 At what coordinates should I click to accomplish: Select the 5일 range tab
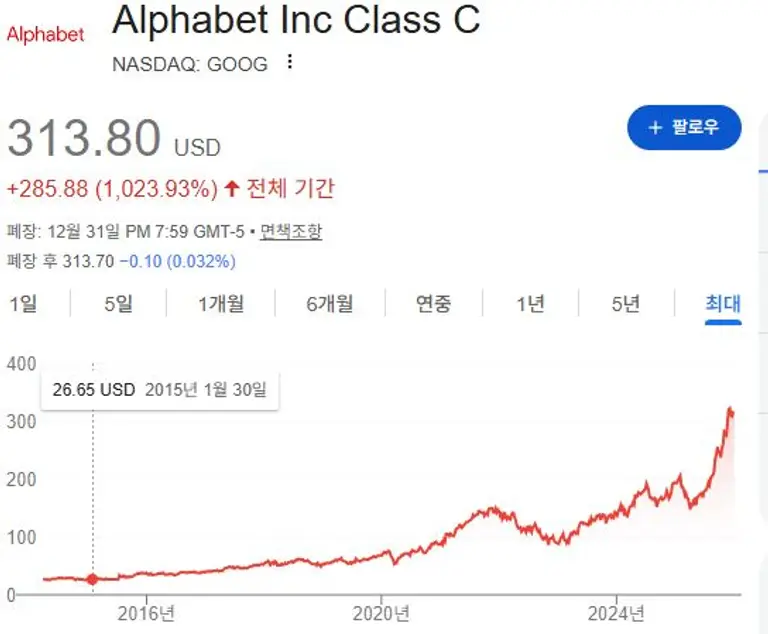(x=118, y=303)
